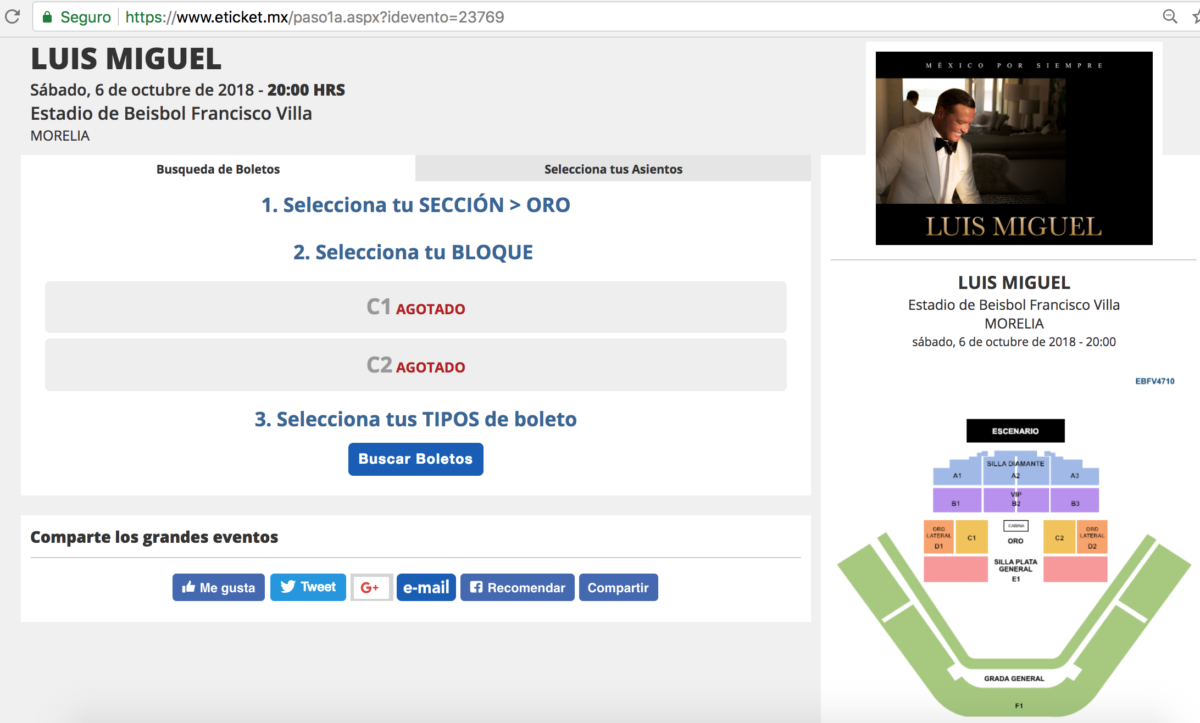Open the Selecciona tus Asientos tab
The width and height of the screenshot is (1200, 723).
tap(613, 169)
